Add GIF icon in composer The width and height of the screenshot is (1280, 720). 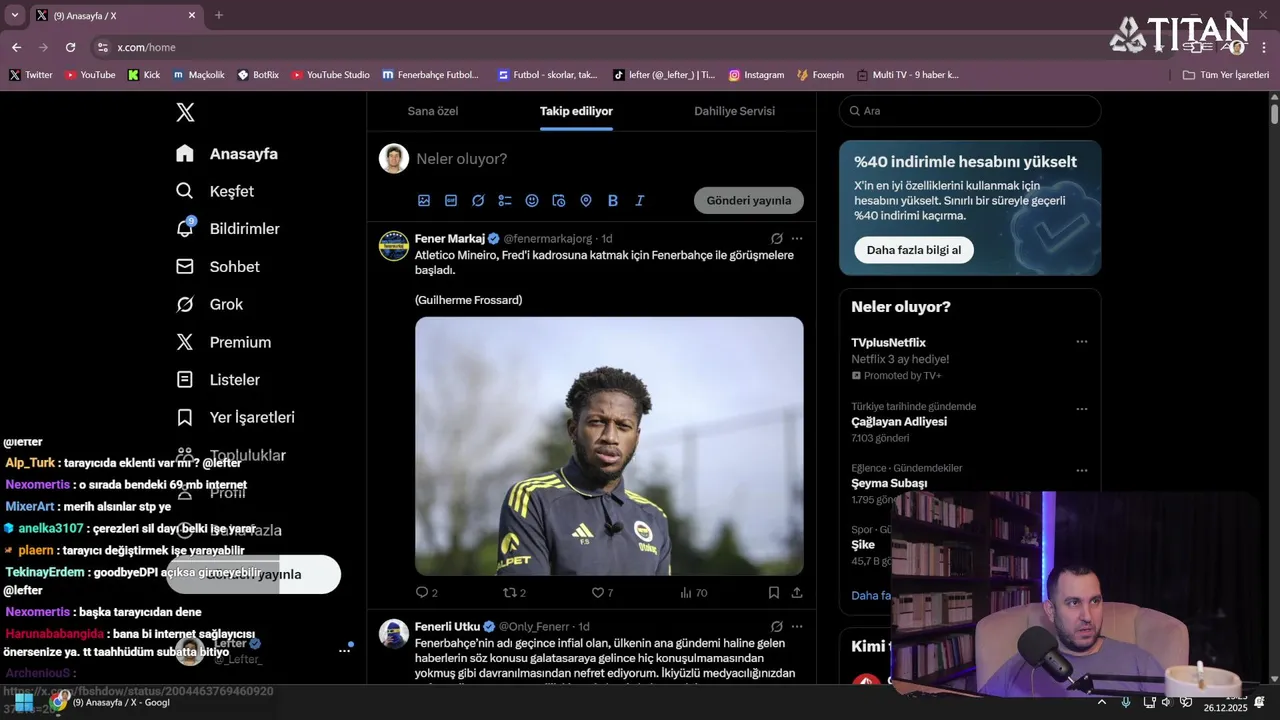451,201
